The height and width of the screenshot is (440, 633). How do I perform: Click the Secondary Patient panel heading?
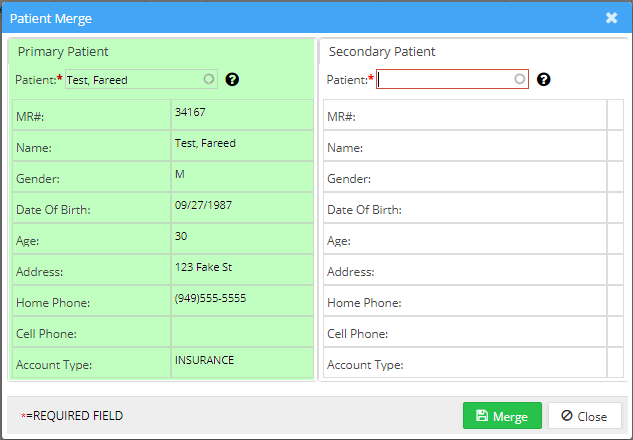pyautogui.click(x=382, y=52)
